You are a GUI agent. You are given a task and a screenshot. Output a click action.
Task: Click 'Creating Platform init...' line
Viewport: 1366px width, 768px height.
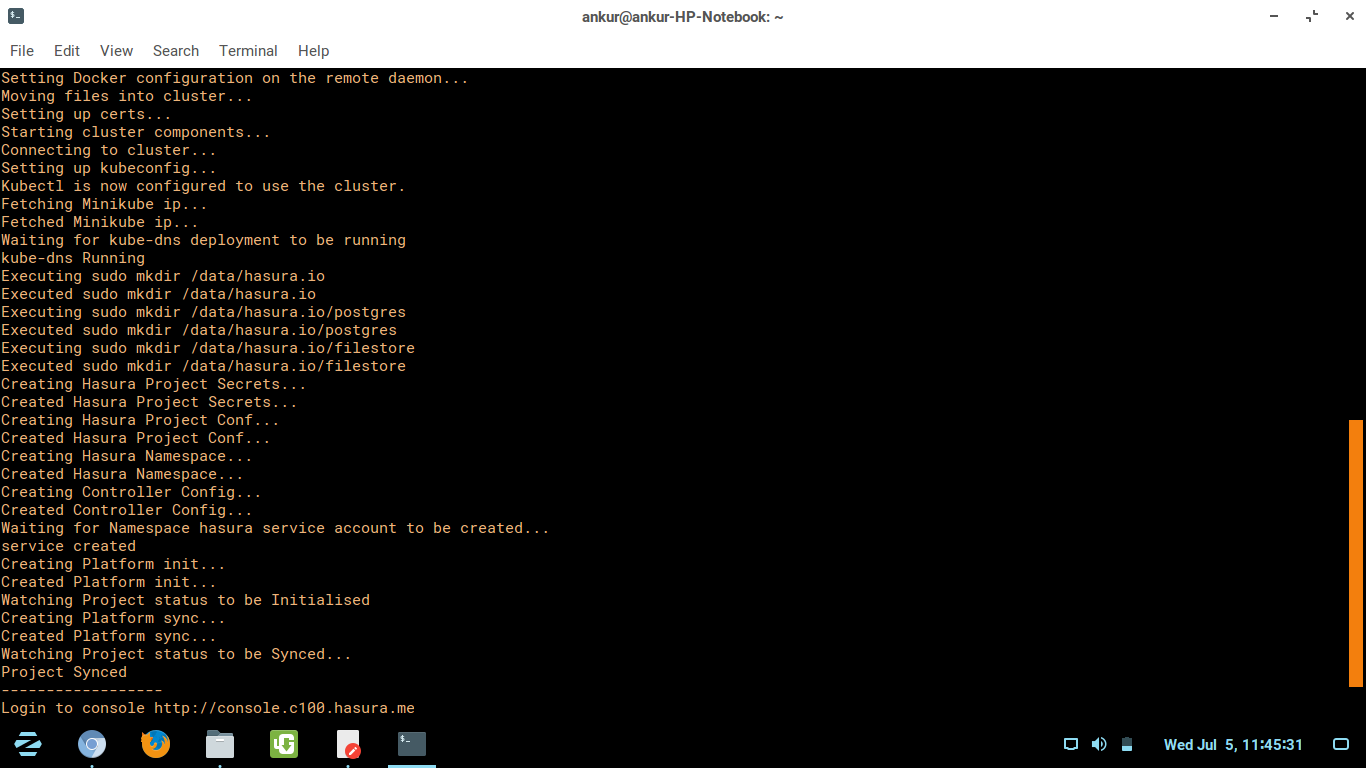113,564
